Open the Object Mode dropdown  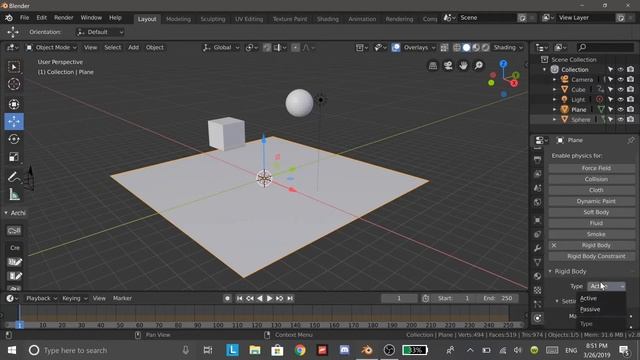click(x=51, y=48)
